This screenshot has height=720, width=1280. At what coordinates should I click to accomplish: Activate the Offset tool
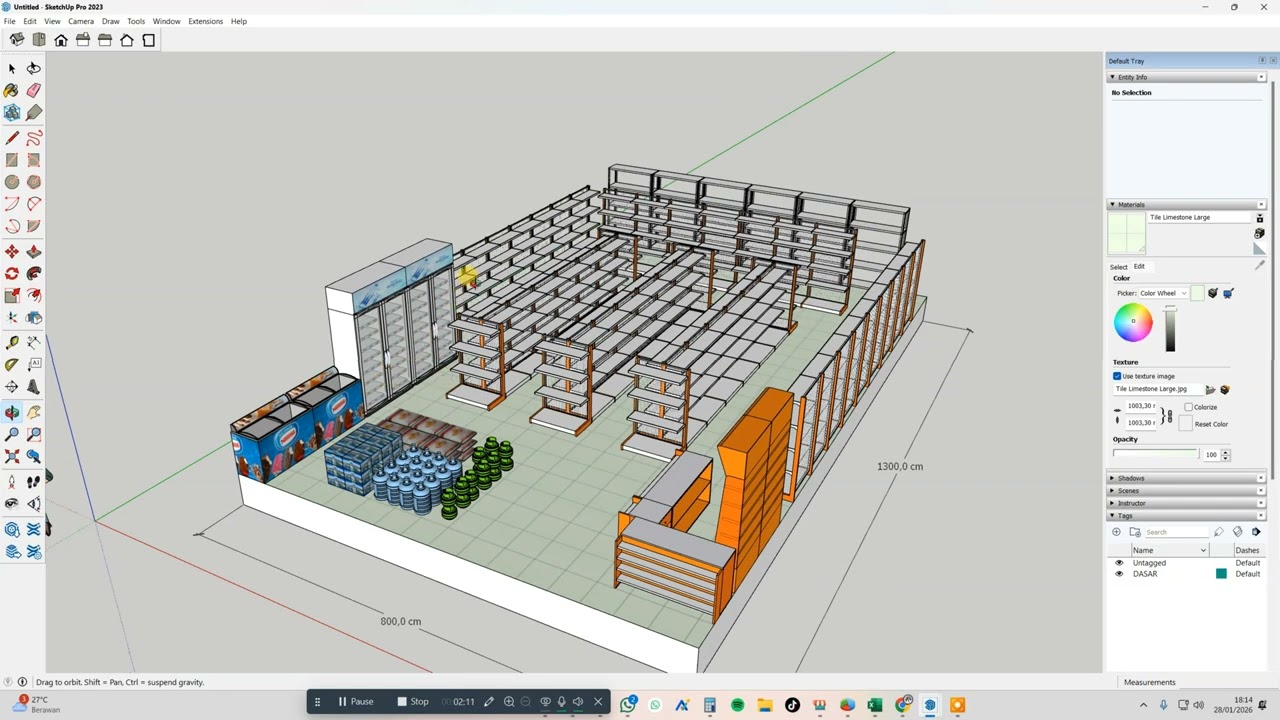(x=34, y=295)
